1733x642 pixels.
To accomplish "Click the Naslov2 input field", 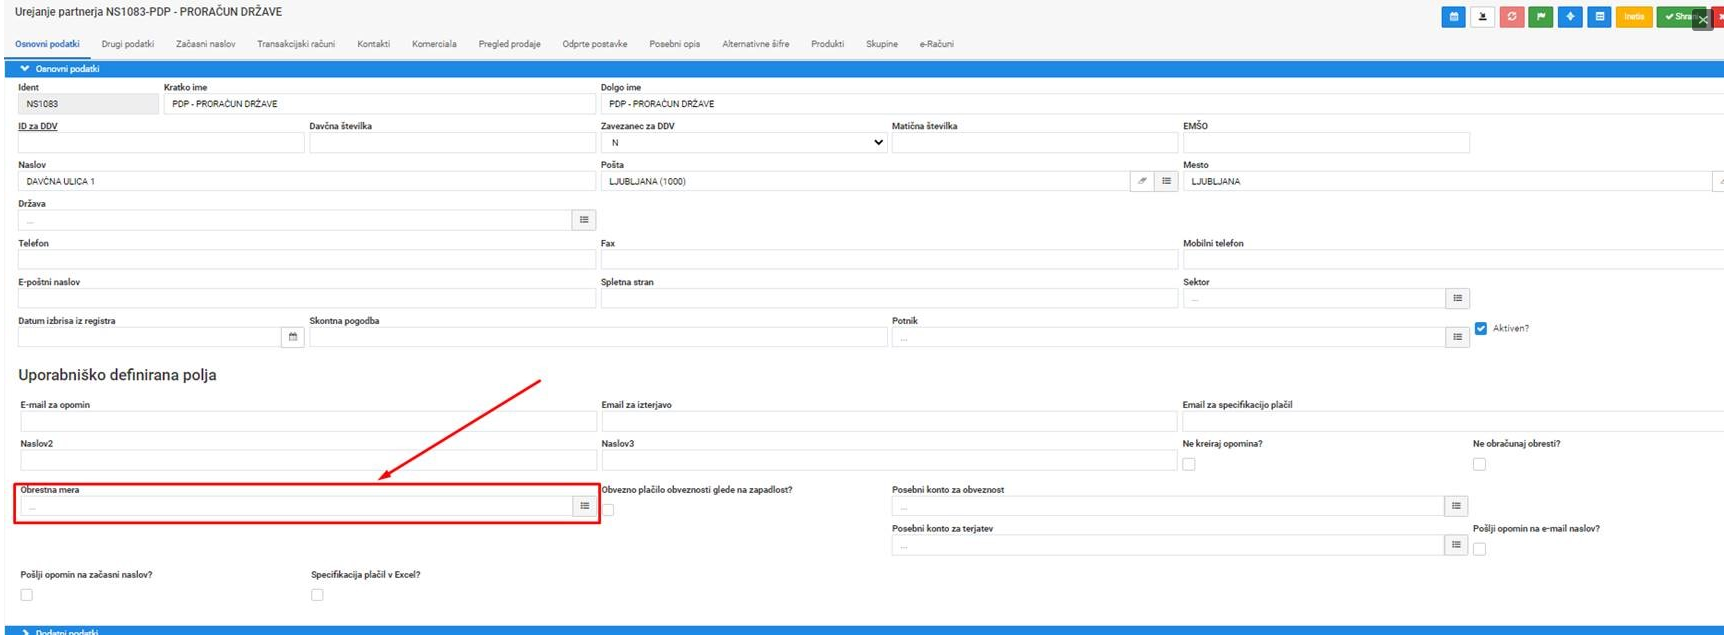I will point(308,460).
